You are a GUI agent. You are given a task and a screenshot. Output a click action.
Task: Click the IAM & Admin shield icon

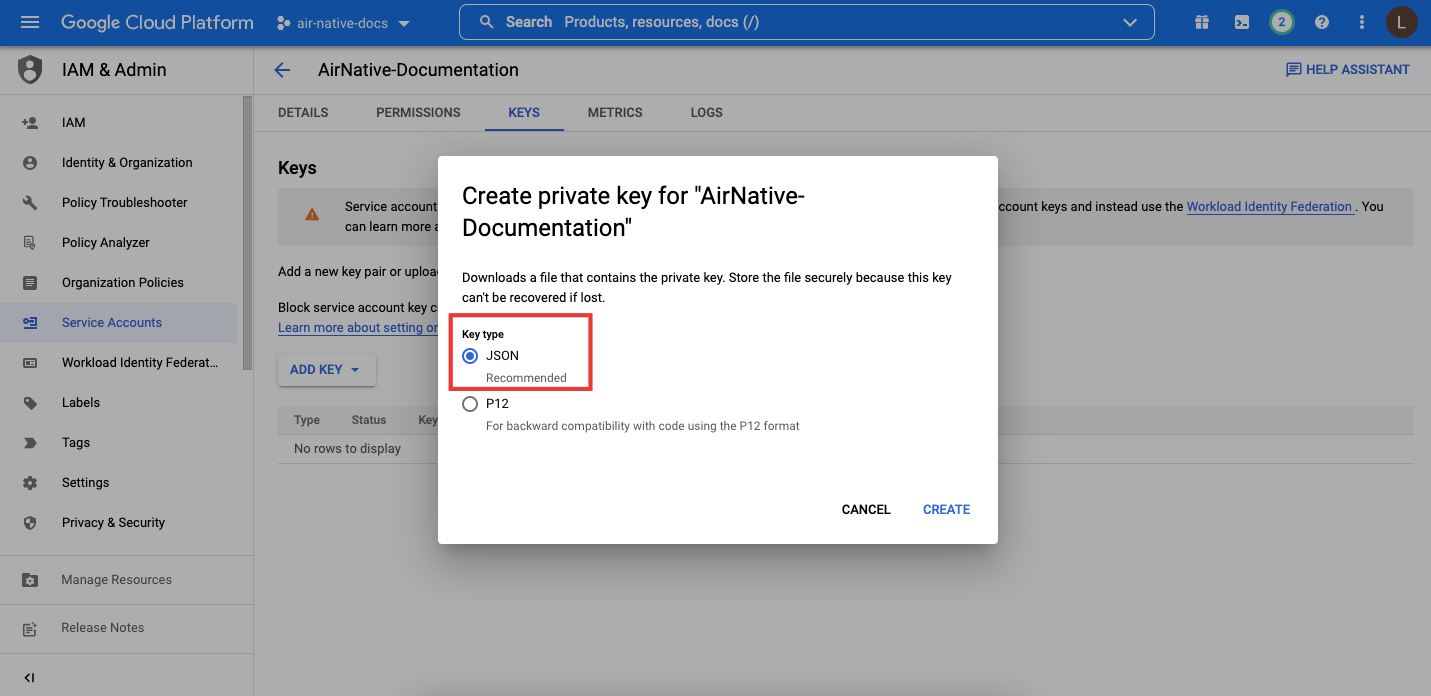30,70
